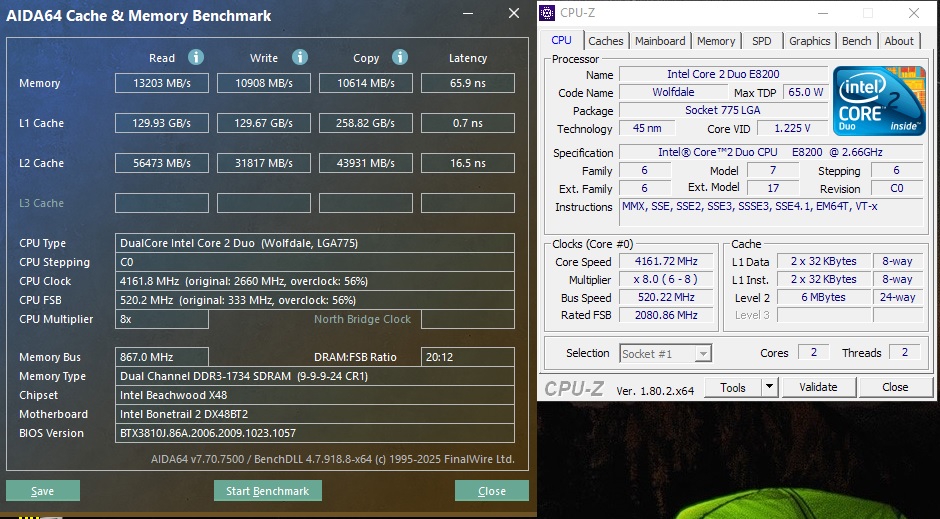Click the Instructions list field in CPU-Z

(x=772, y=212)
